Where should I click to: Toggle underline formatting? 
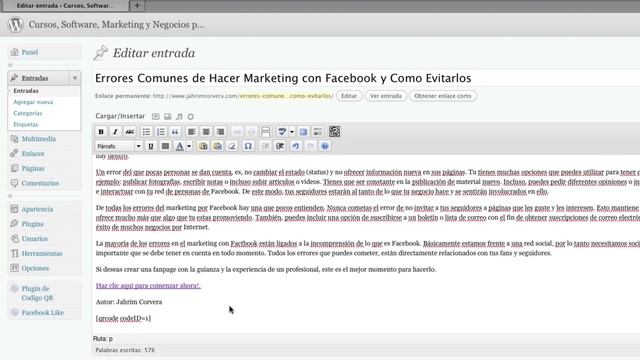(151, 146)
